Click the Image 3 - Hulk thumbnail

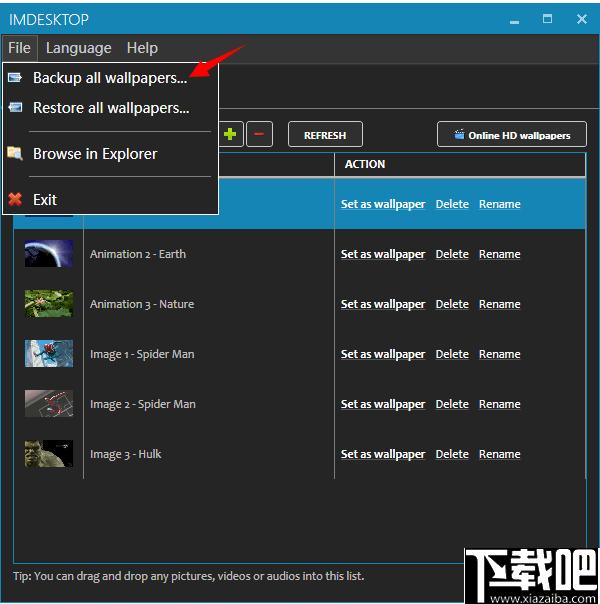[49, 454]
